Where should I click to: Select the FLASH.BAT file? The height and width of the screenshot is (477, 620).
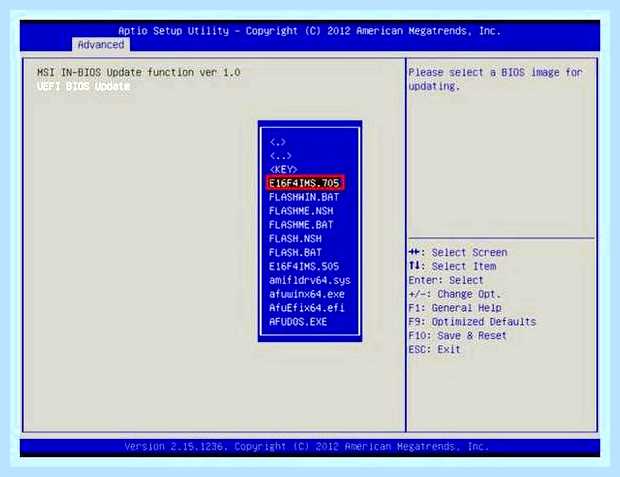tap(295, 252)
